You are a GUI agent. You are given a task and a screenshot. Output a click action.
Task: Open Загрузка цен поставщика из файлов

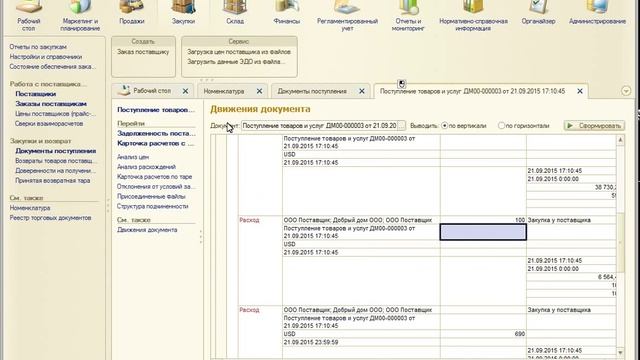(x=239, y=52)
